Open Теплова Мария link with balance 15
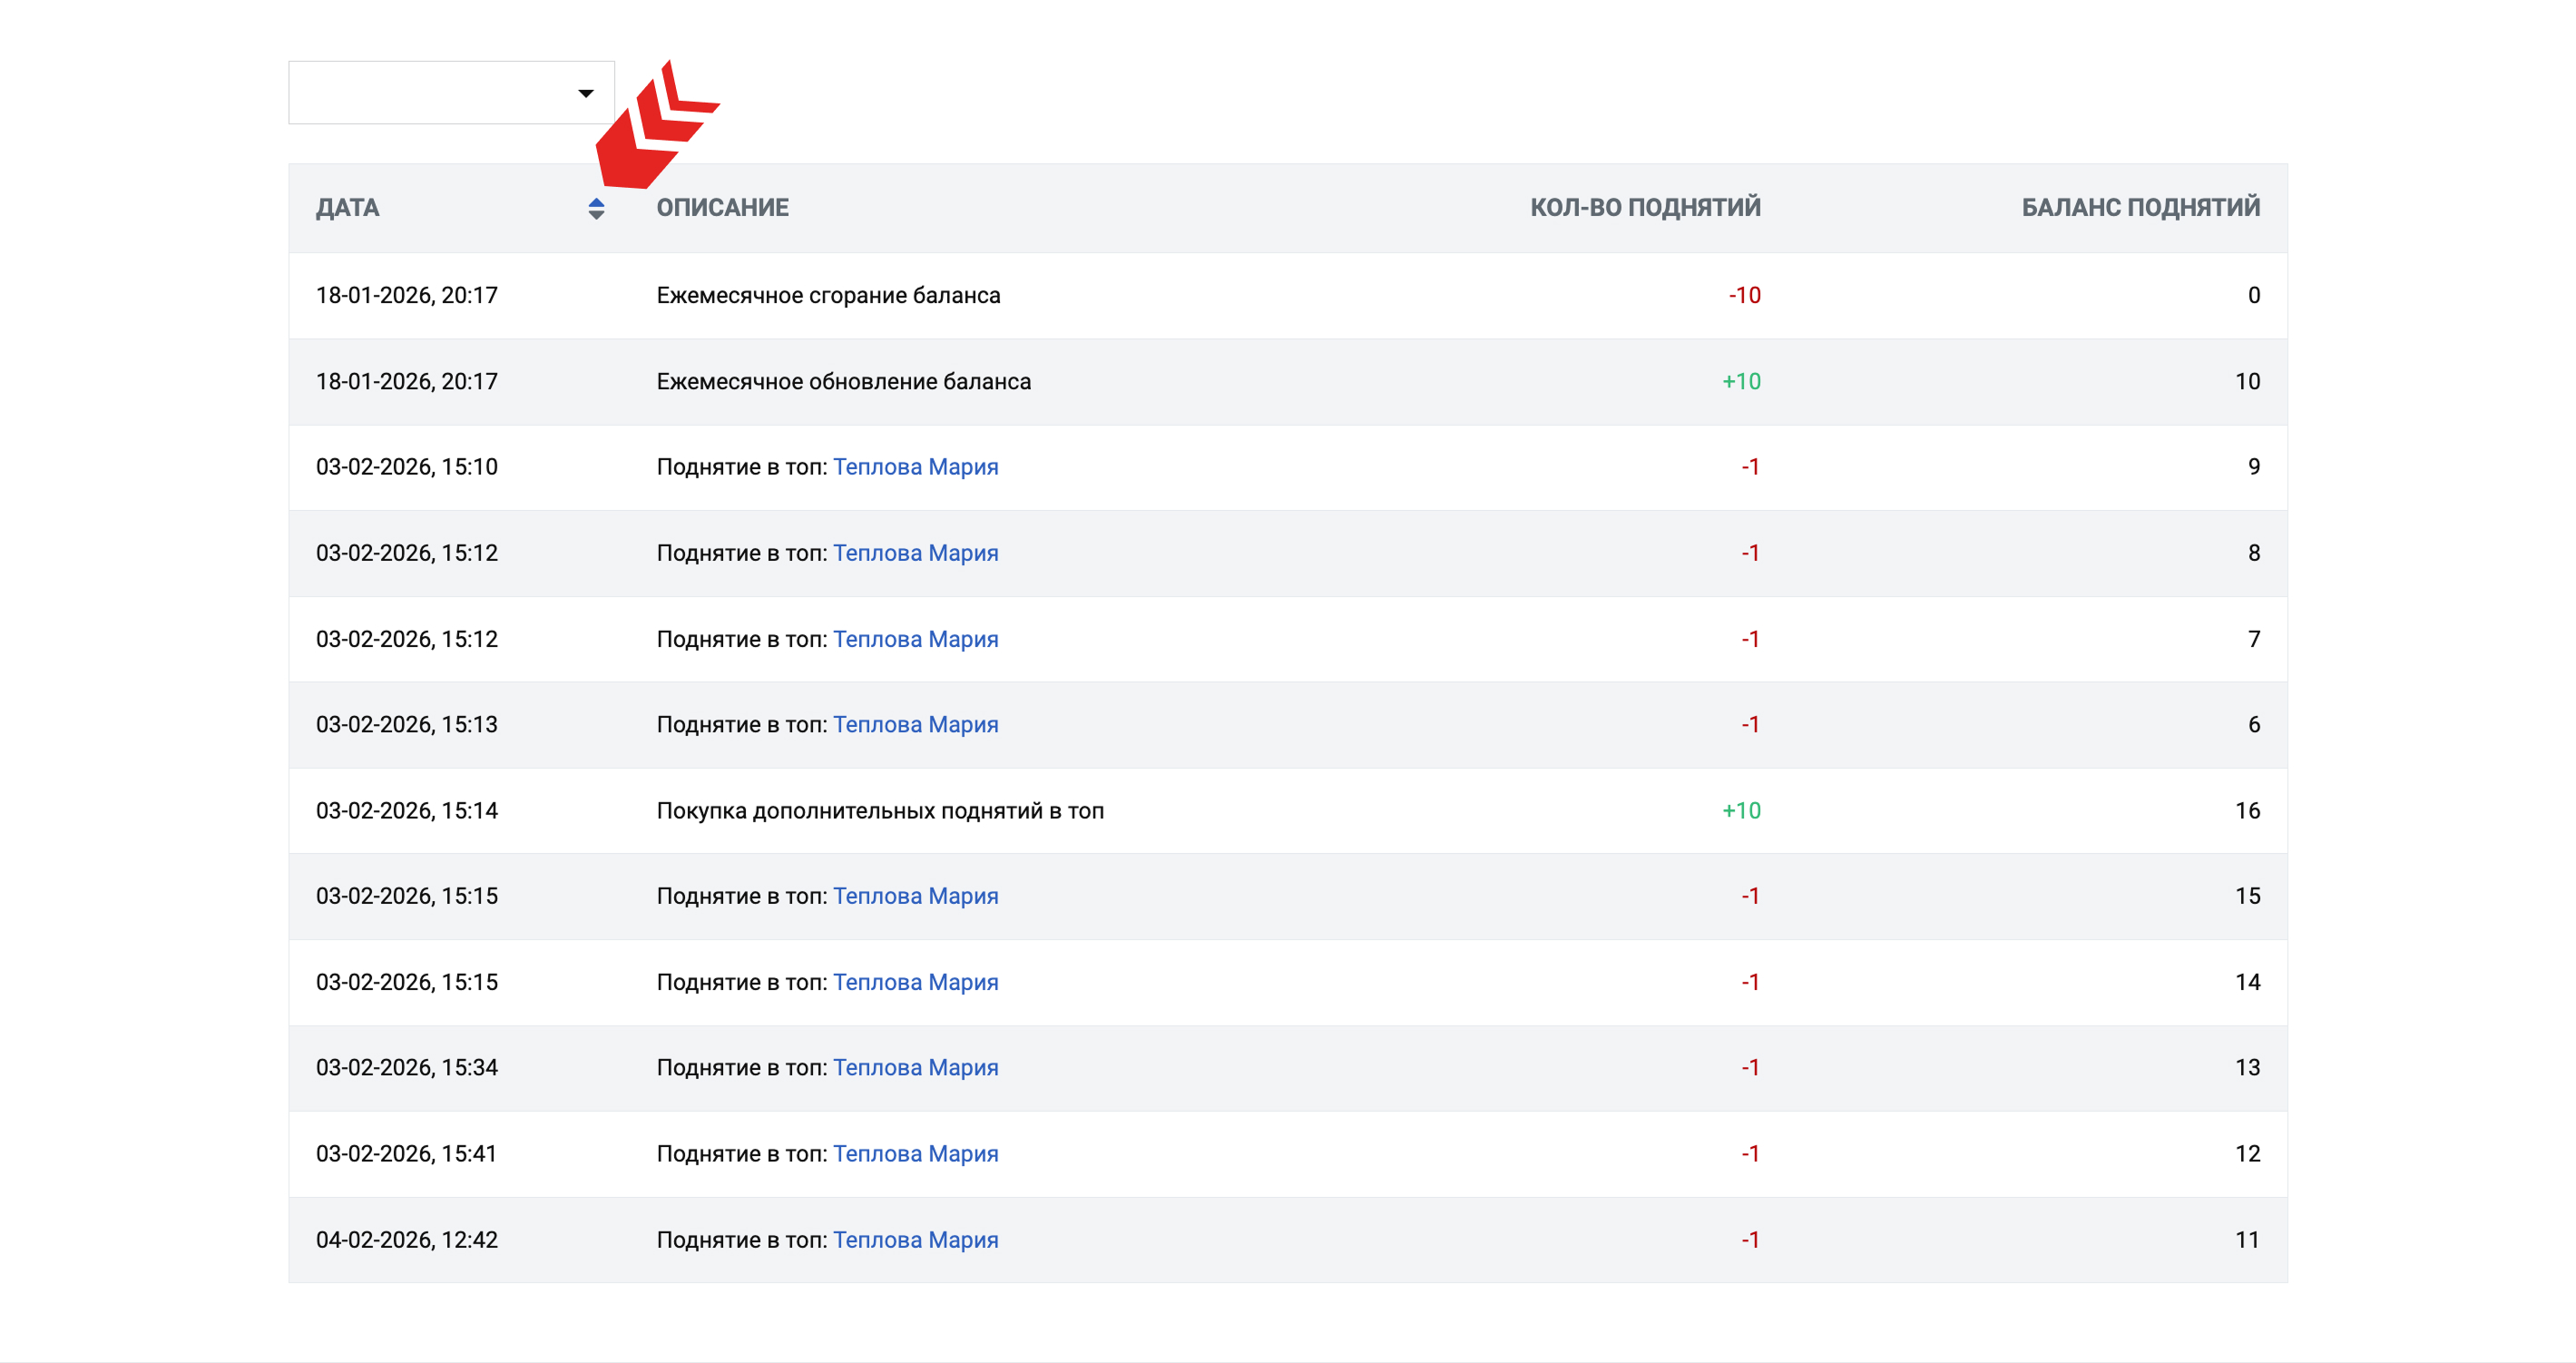Viewport: 2576px width, 1363px height. tap(915, 896)
